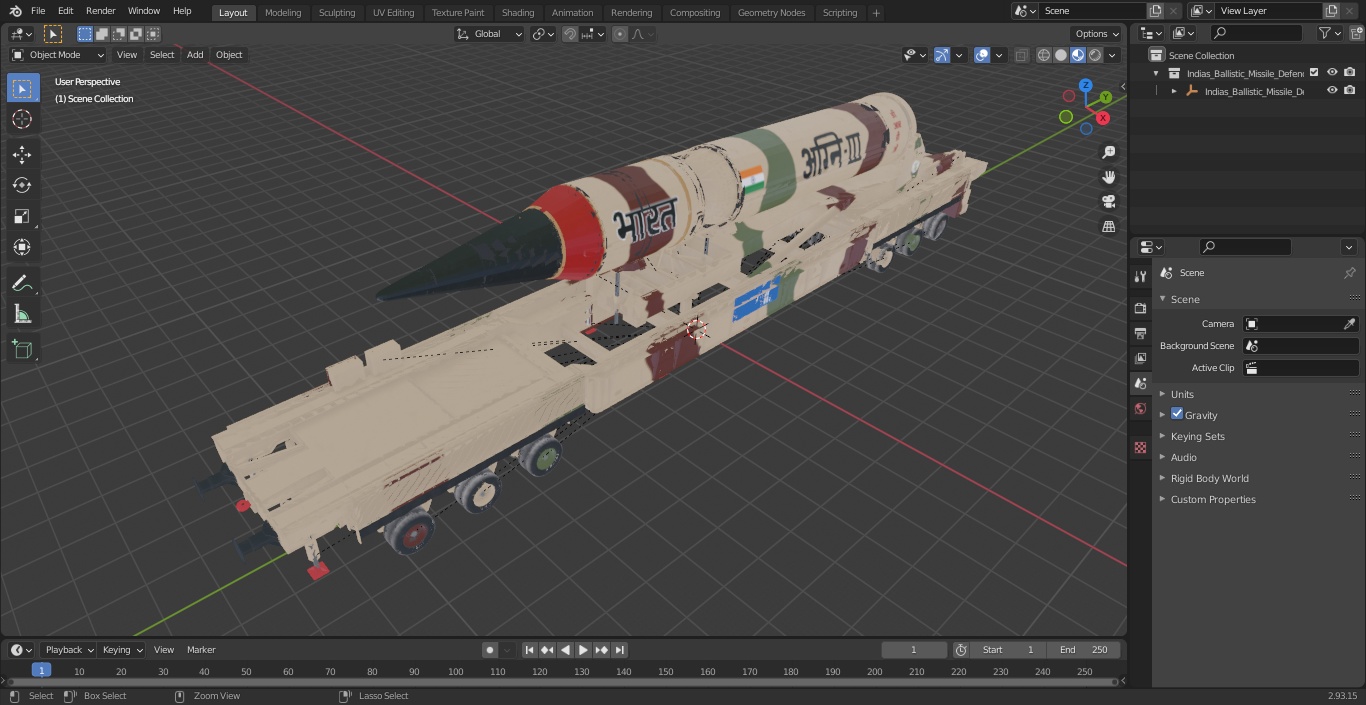Switch to the UV Editing workspace tab
The width and height of the screenshot is (1366, 705).
393,12
